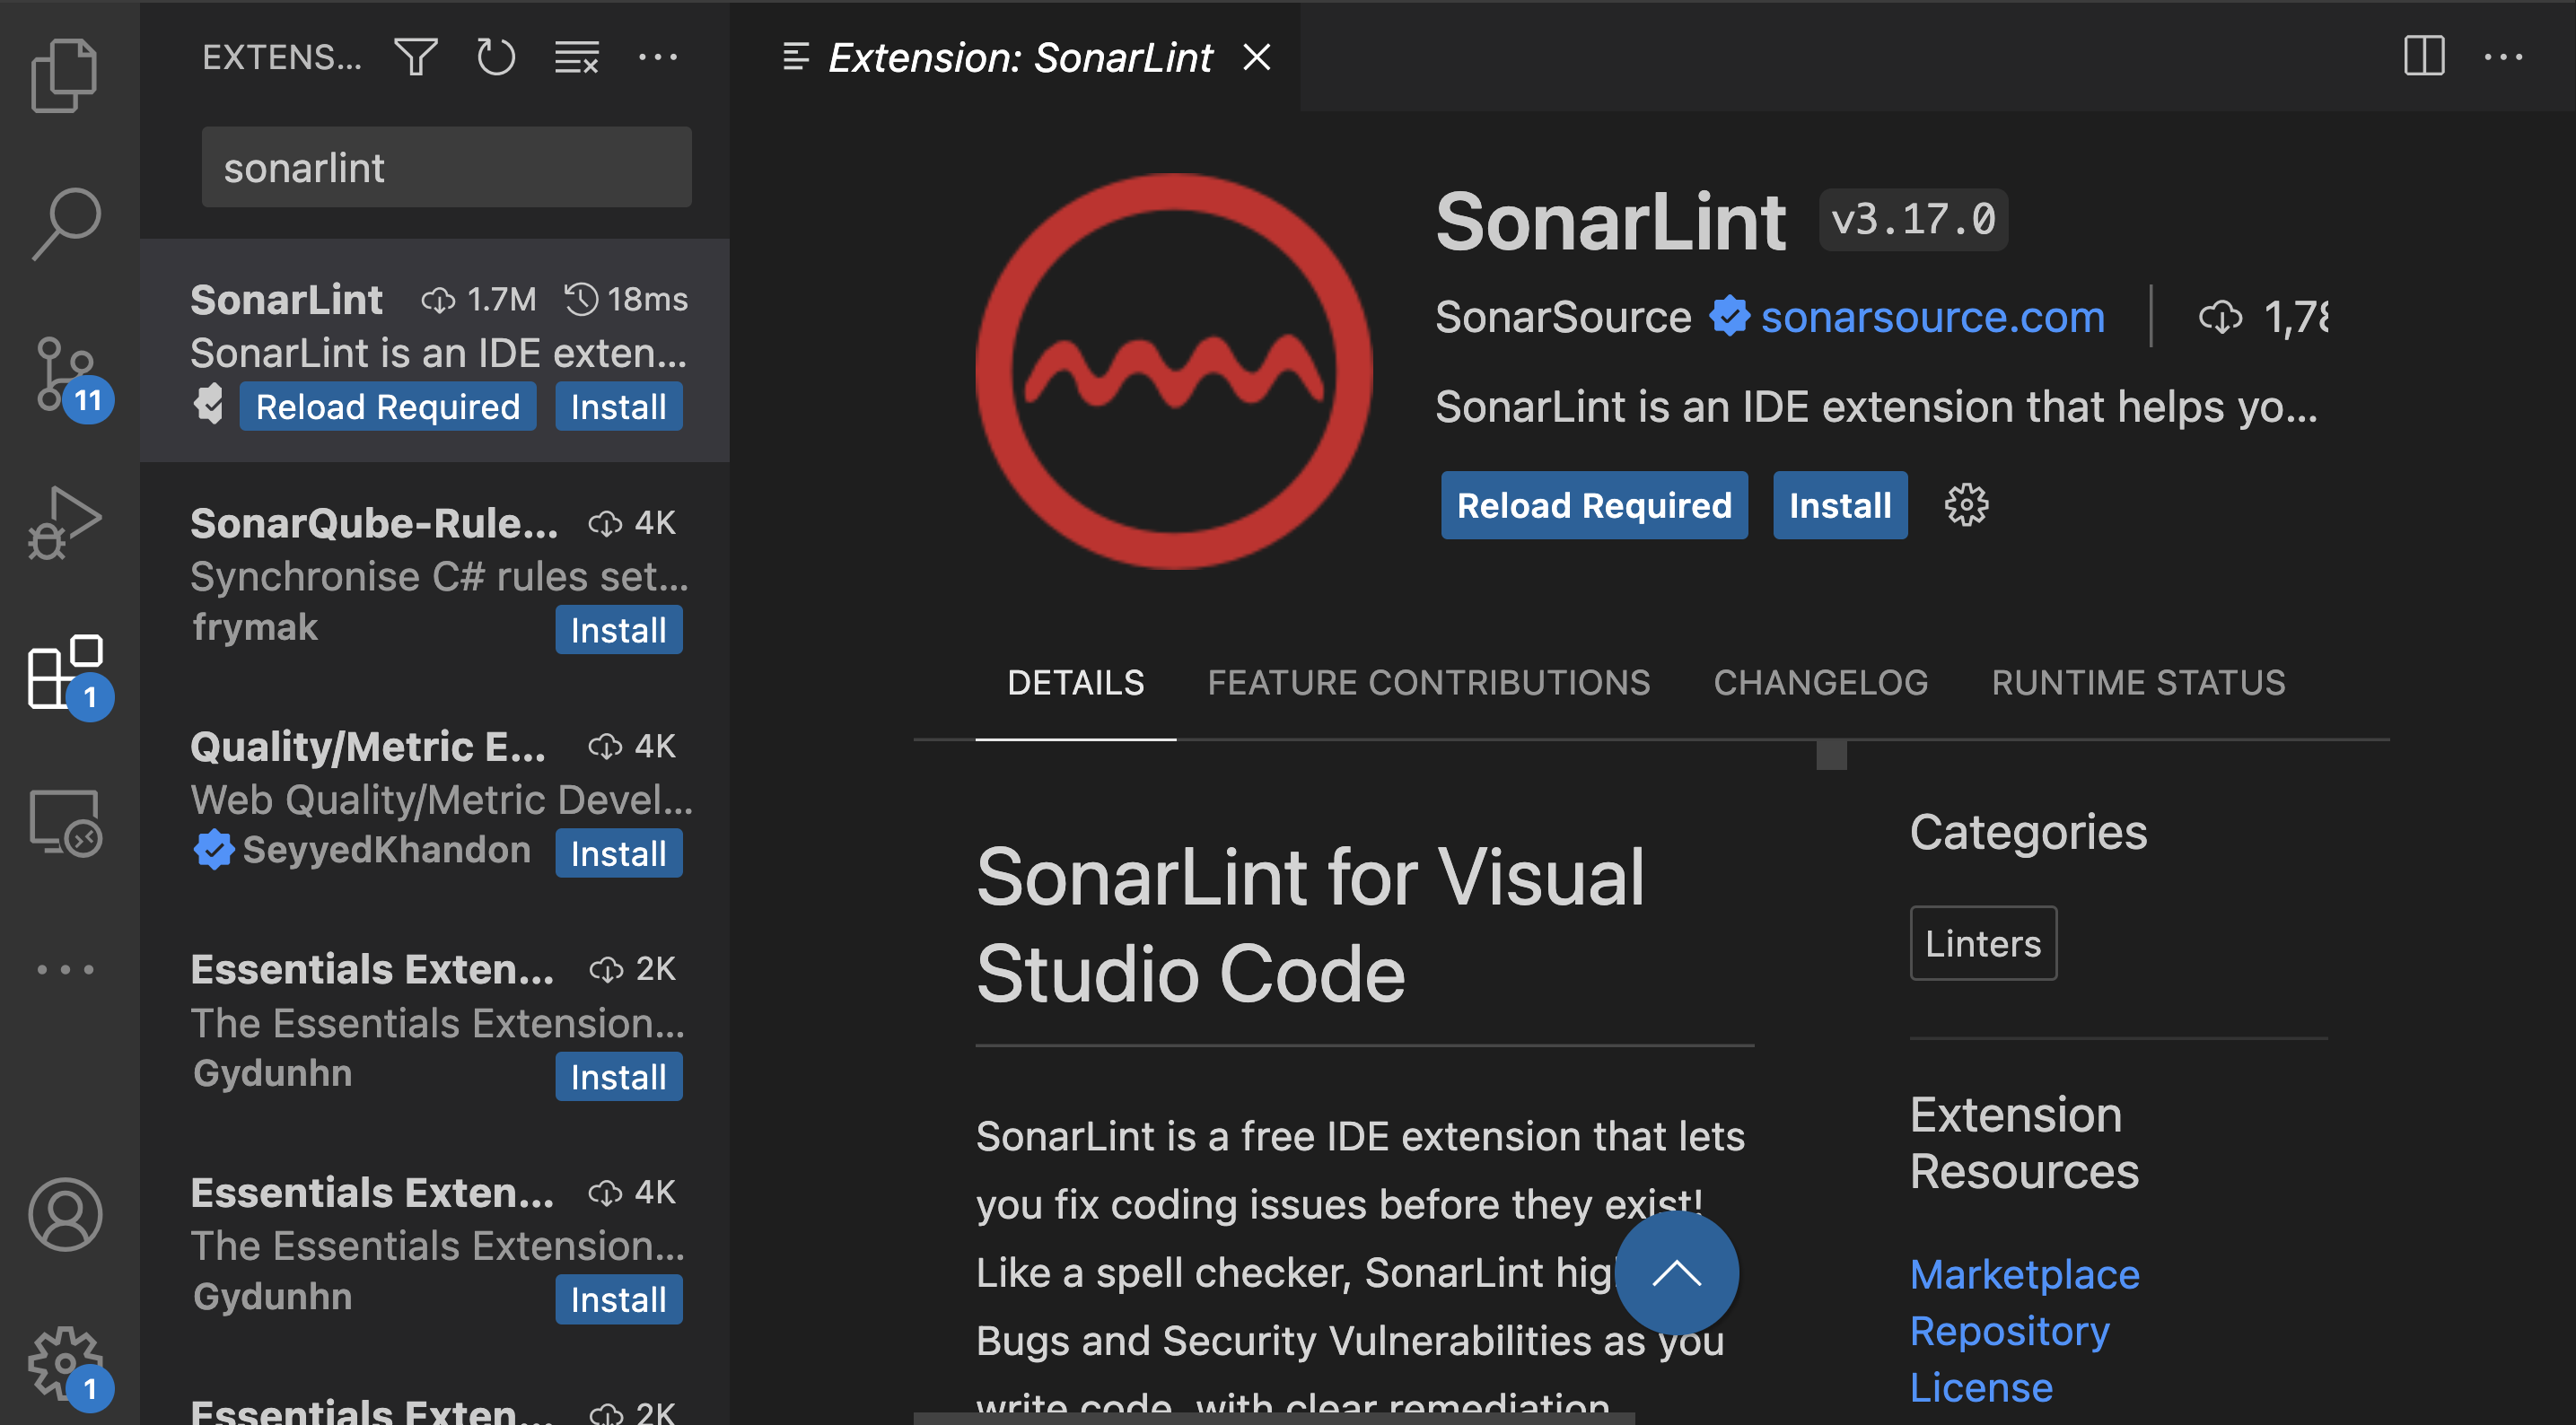Split the editor to the right
The image size is (2576, 1425).
coord(2424,56)
